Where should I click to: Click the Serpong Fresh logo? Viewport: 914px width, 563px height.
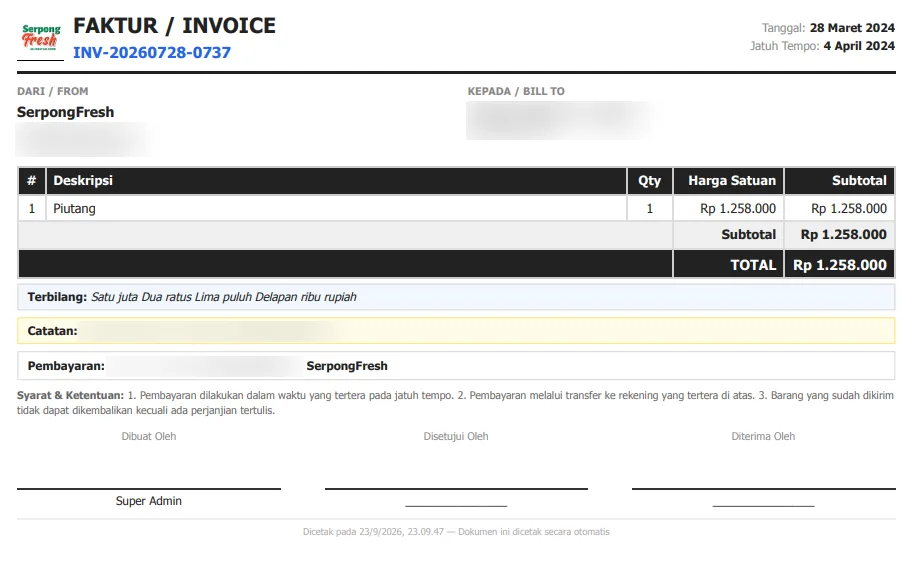(x=40, y=37)
